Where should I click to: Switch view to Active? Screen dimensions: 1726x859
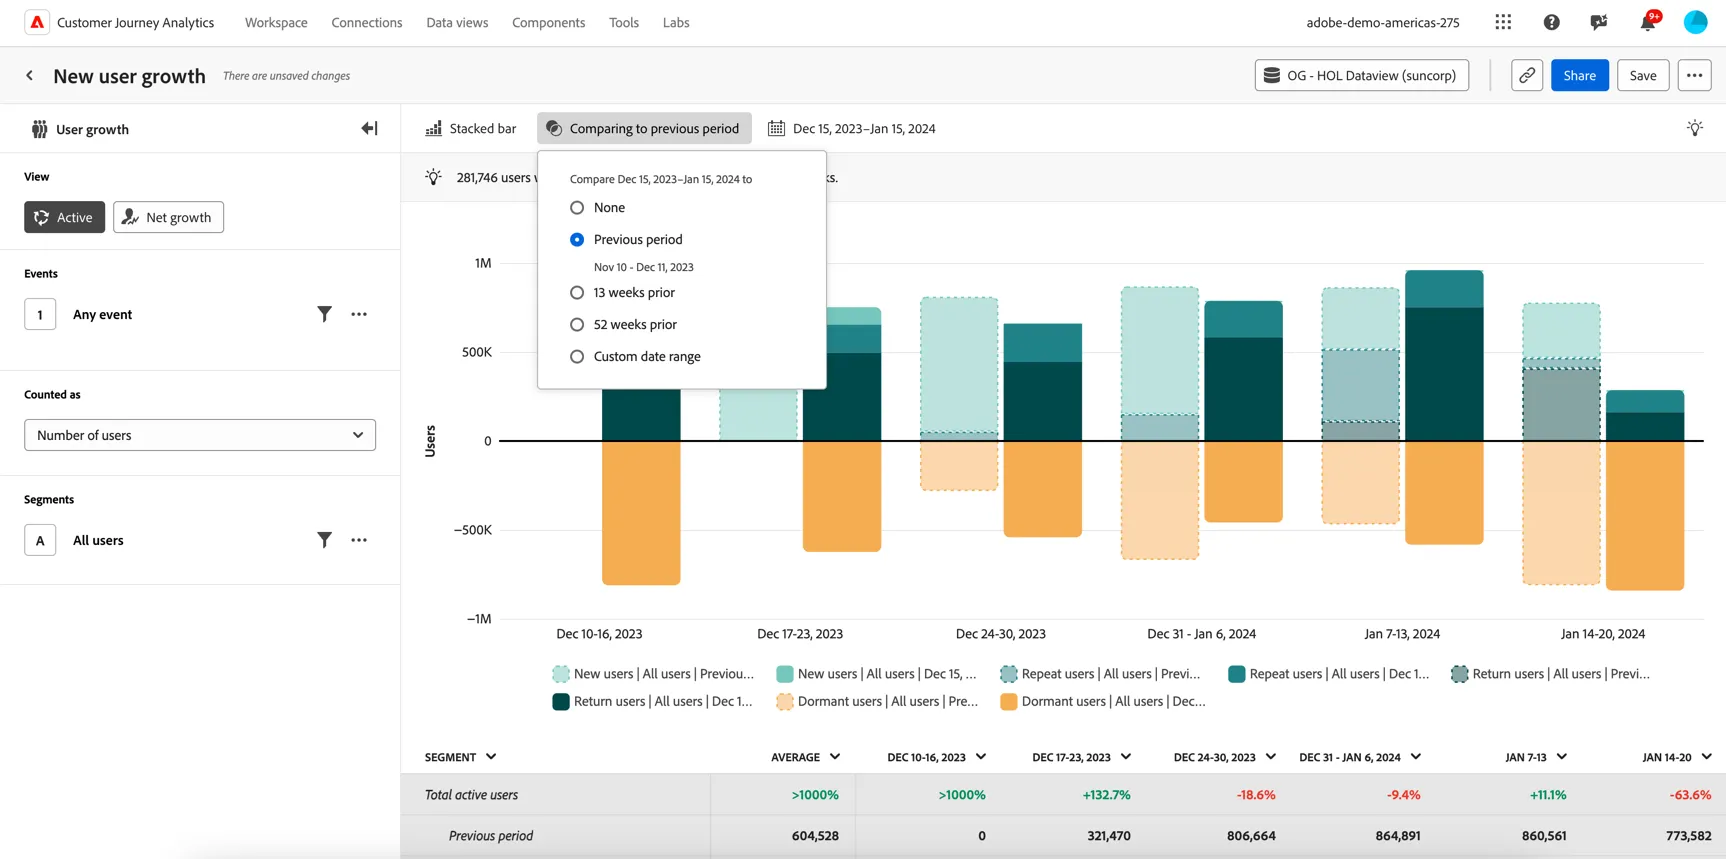[x=64, y=217]
